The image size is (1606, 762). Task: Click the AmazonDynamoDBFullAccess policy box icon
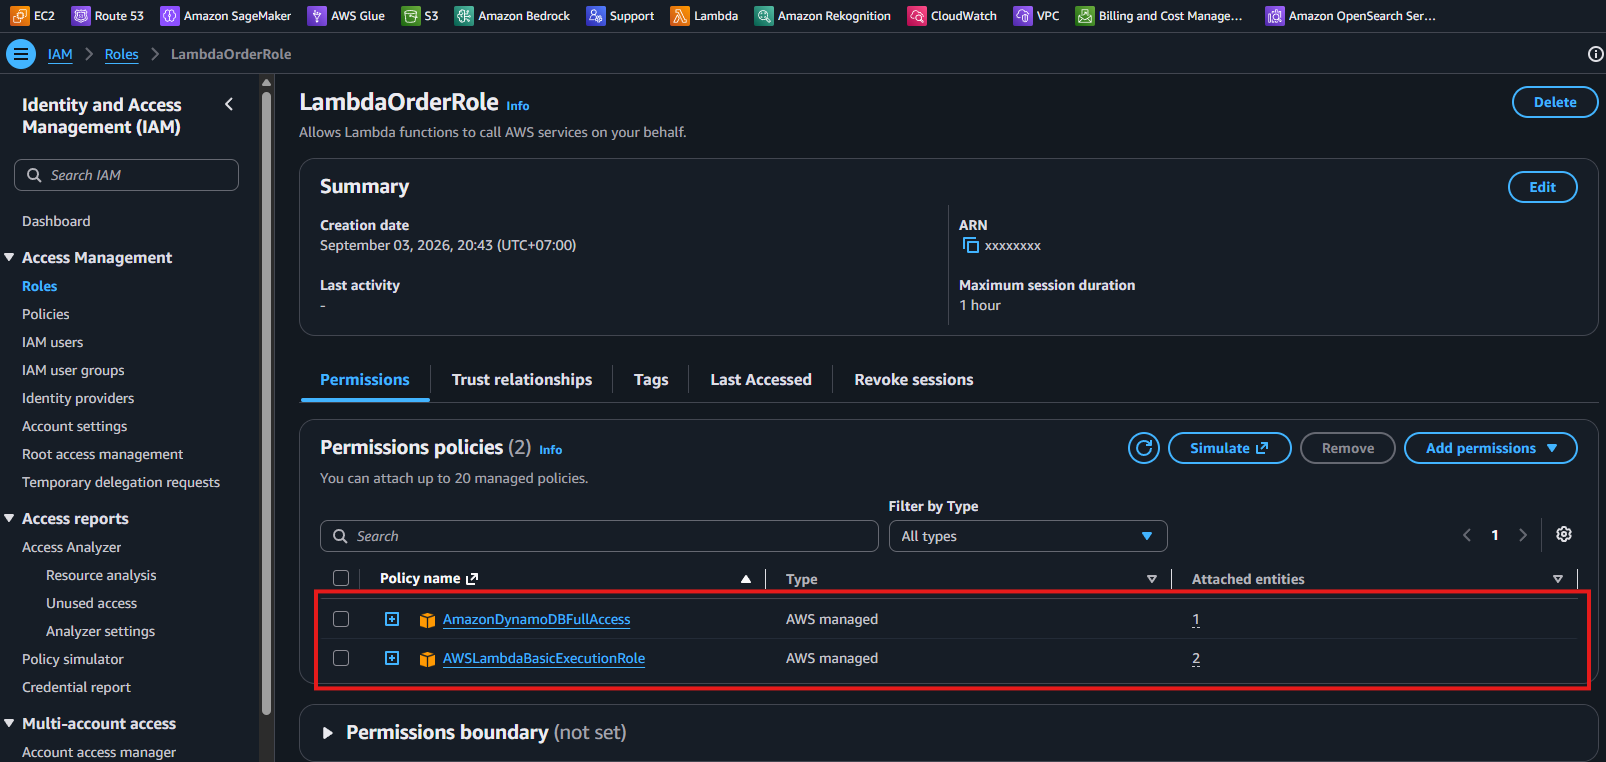[x=427, y=620]
